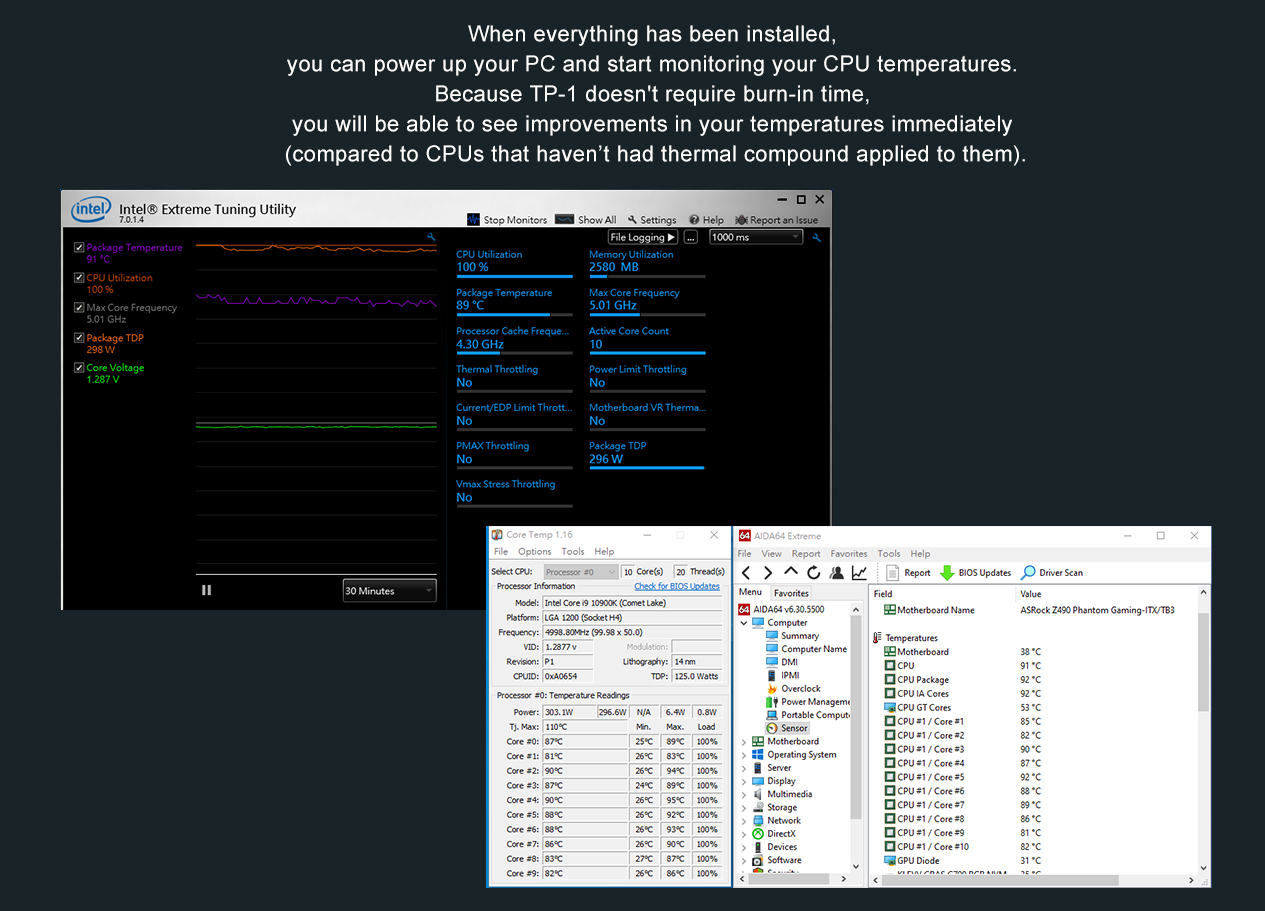Open the Processor #0 dropdown in Core Temp
This screenshot has height=911, width=1265.
(580, 572)
